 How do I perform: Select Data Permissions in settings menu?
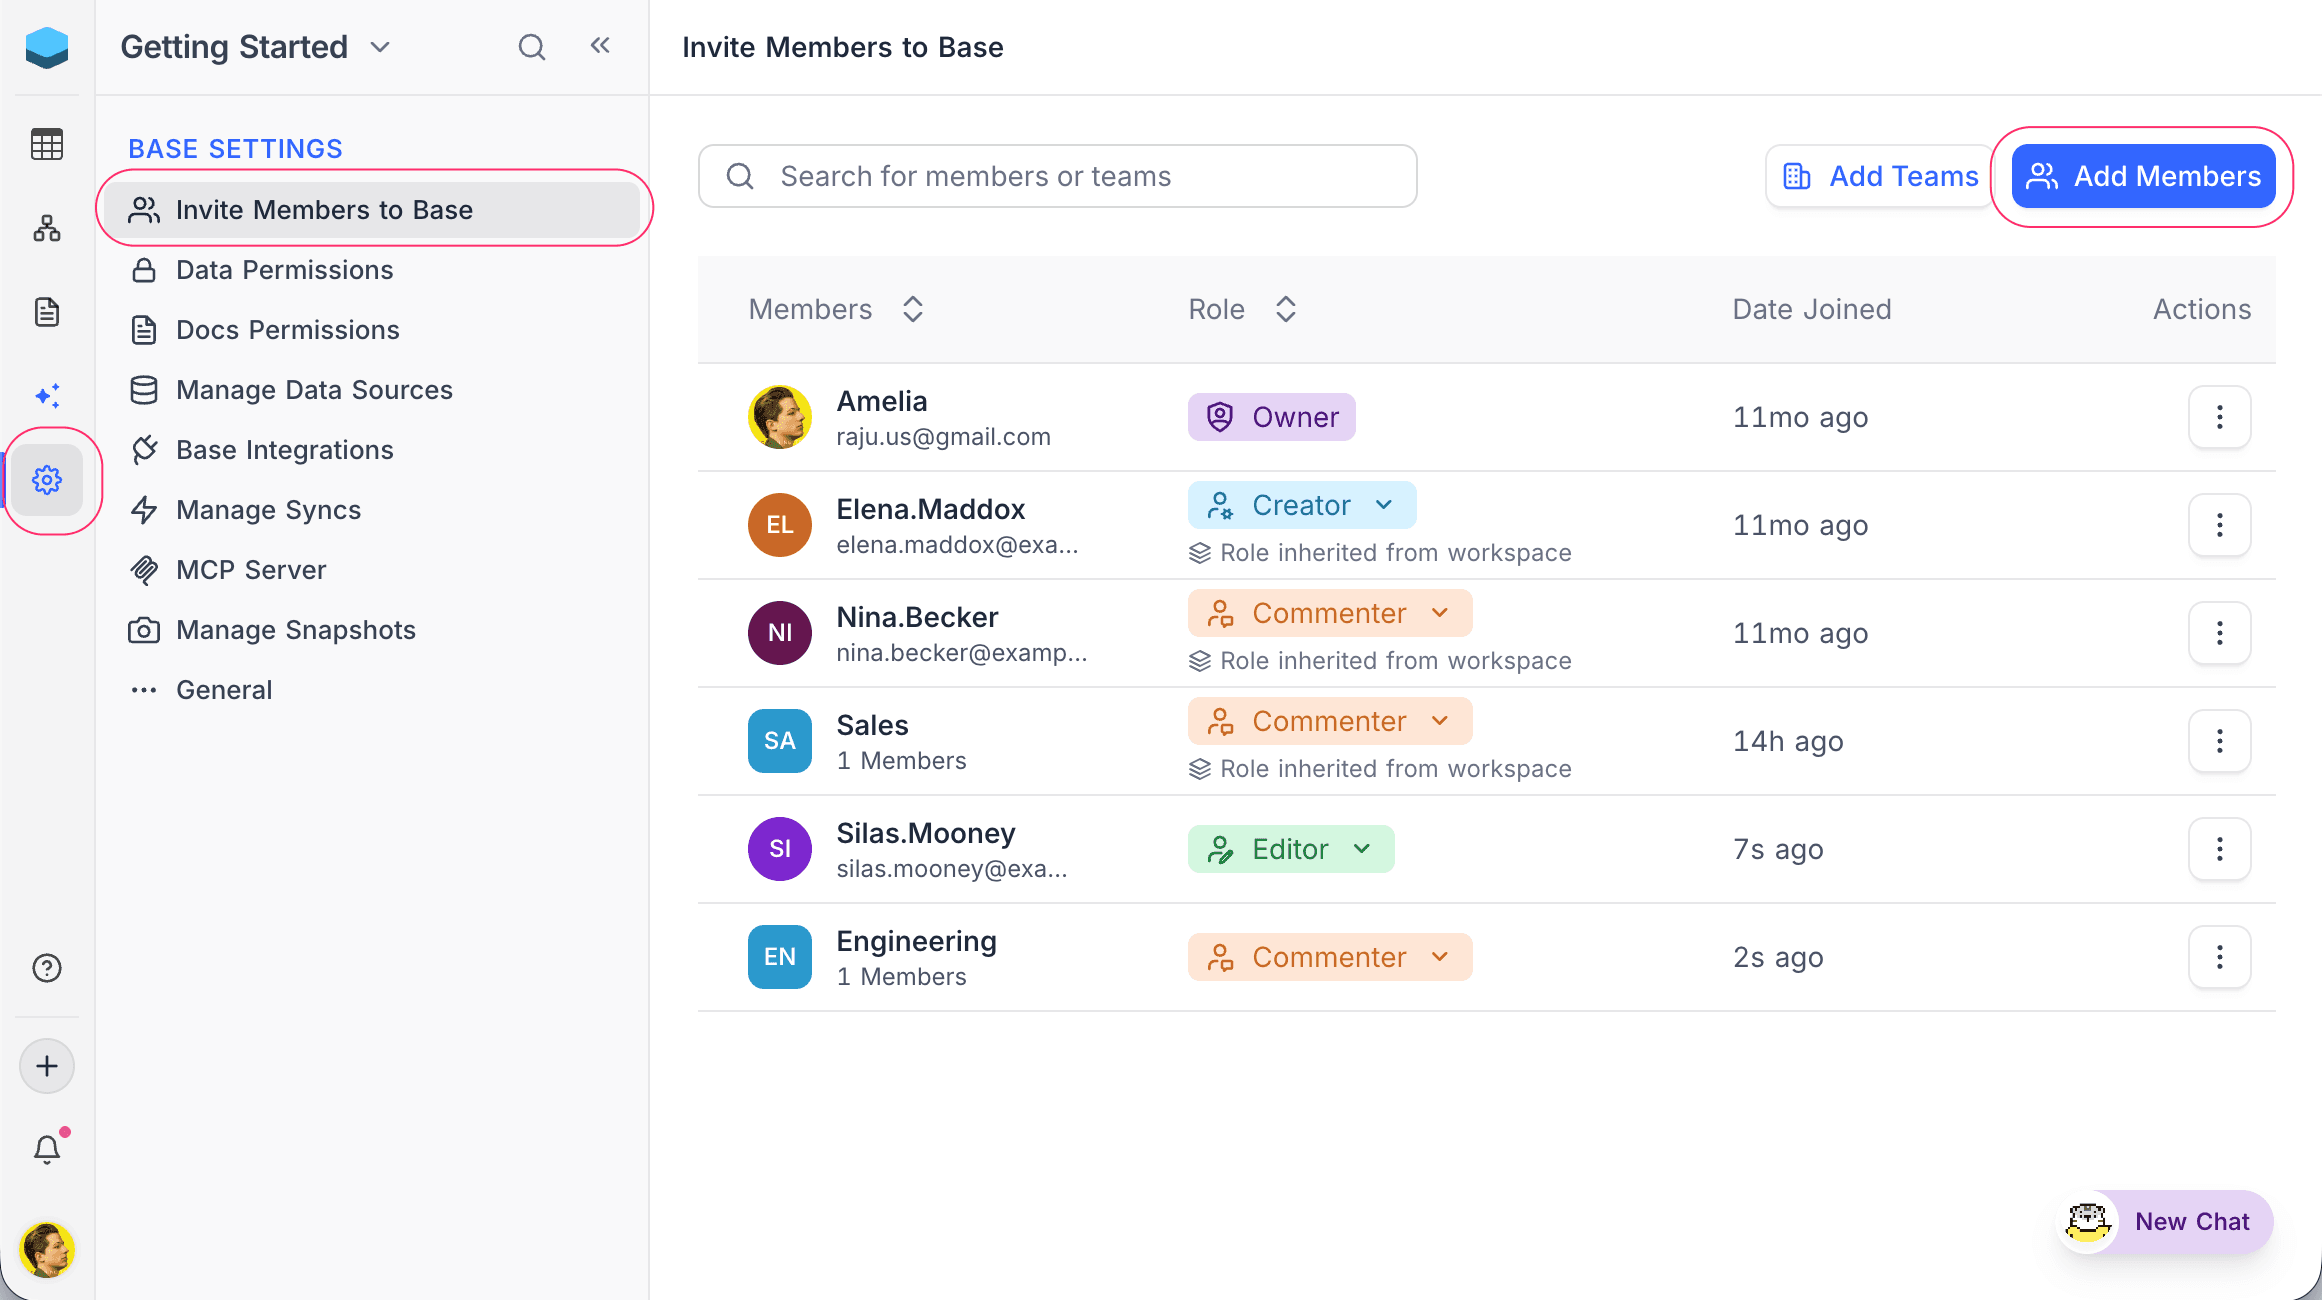coord(284,270)
